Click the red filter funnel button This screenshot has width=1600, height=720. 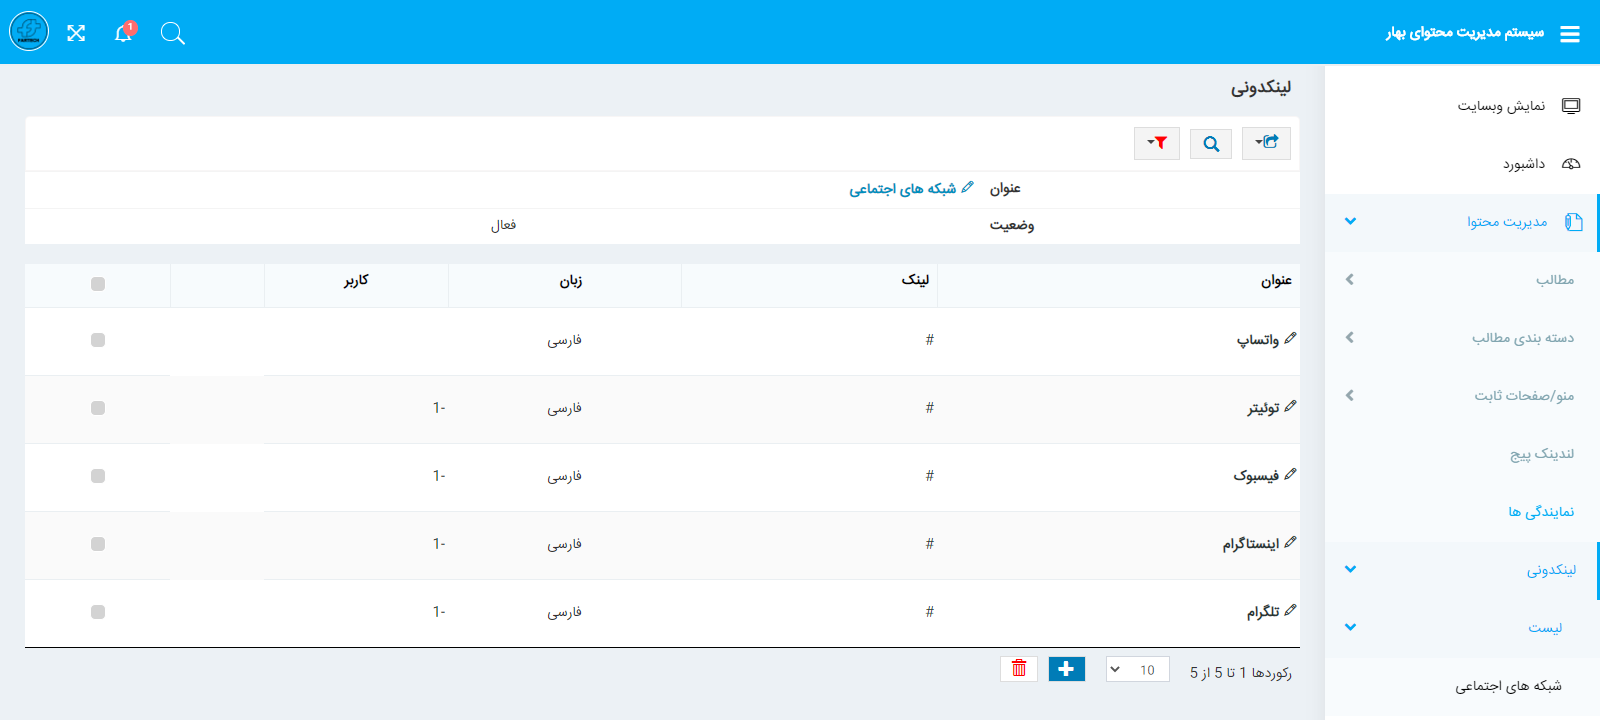coord(1157,143)
